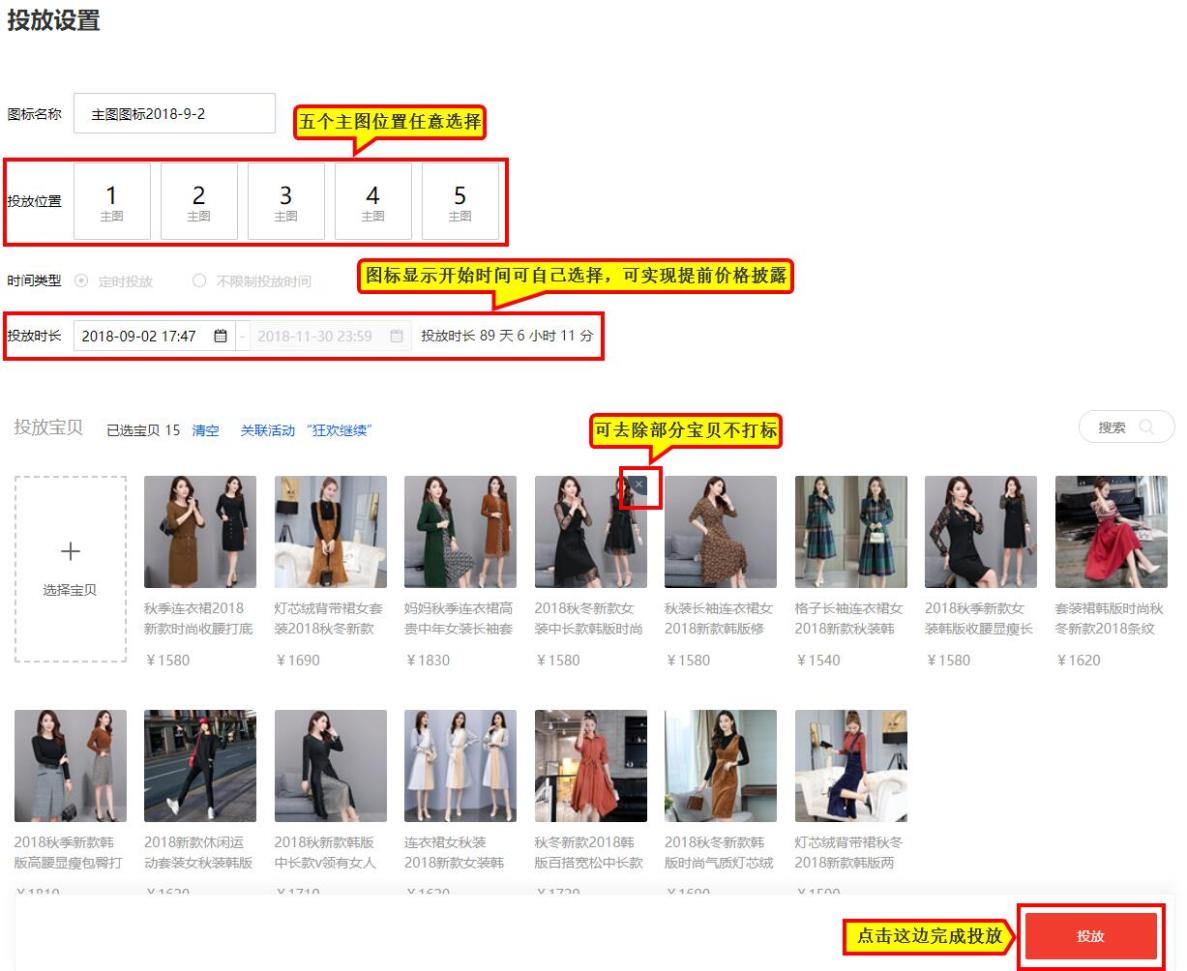1187x971 pixels.
Task: Select the 连衣裙女秋装 product thumbnail
Action: click(460, 766)
